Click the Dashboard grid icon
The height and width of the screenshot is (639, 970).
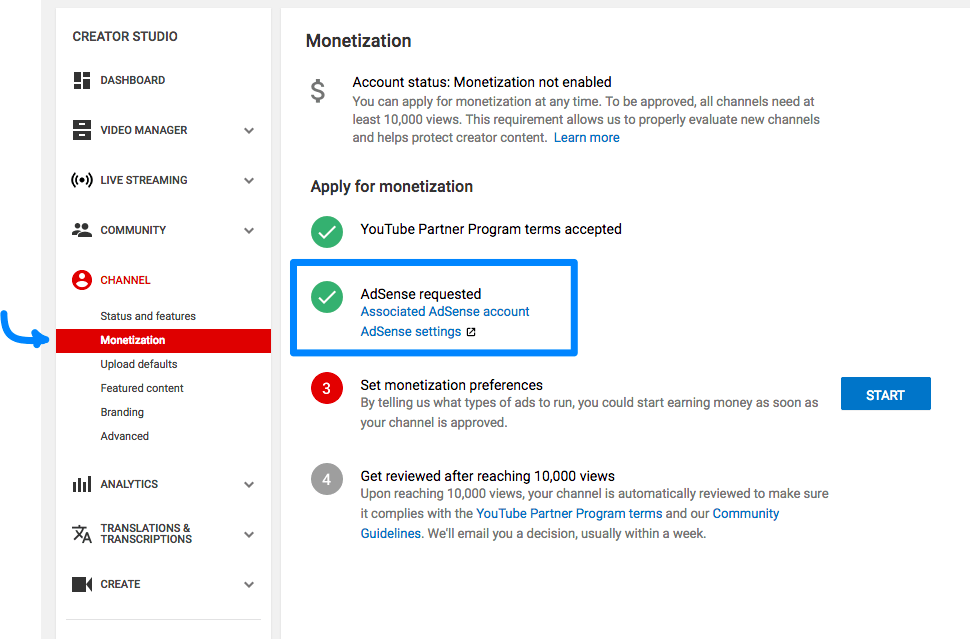coord(82,80)
